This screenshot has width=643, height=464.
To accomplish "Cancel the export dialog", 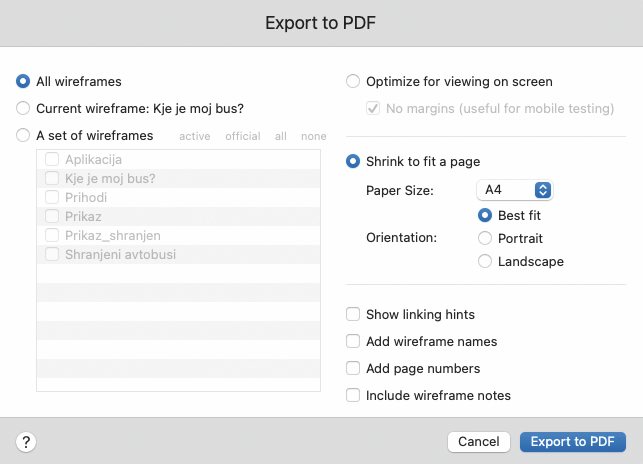I will [x=479, y=442].
